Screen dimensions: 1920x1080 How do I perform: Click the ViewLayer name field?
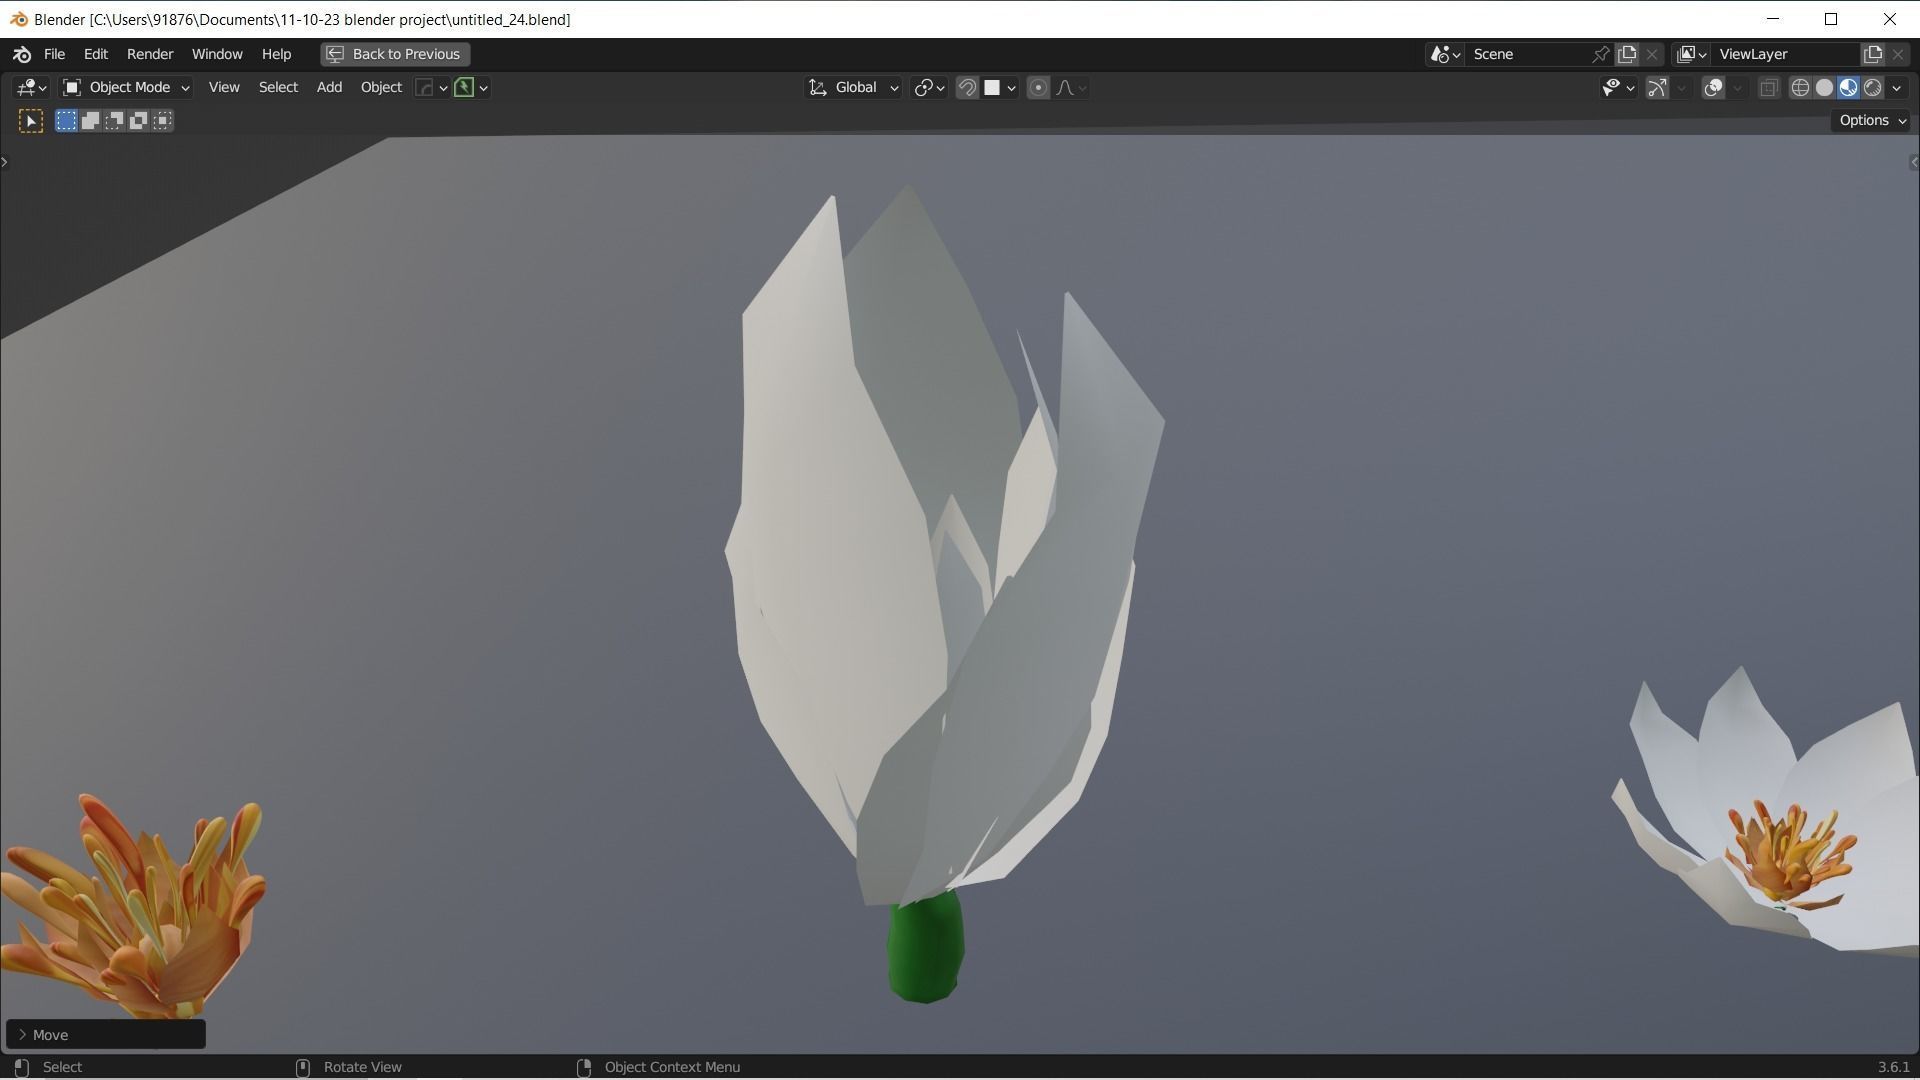pyautogui.click(x=1787, y=54)
